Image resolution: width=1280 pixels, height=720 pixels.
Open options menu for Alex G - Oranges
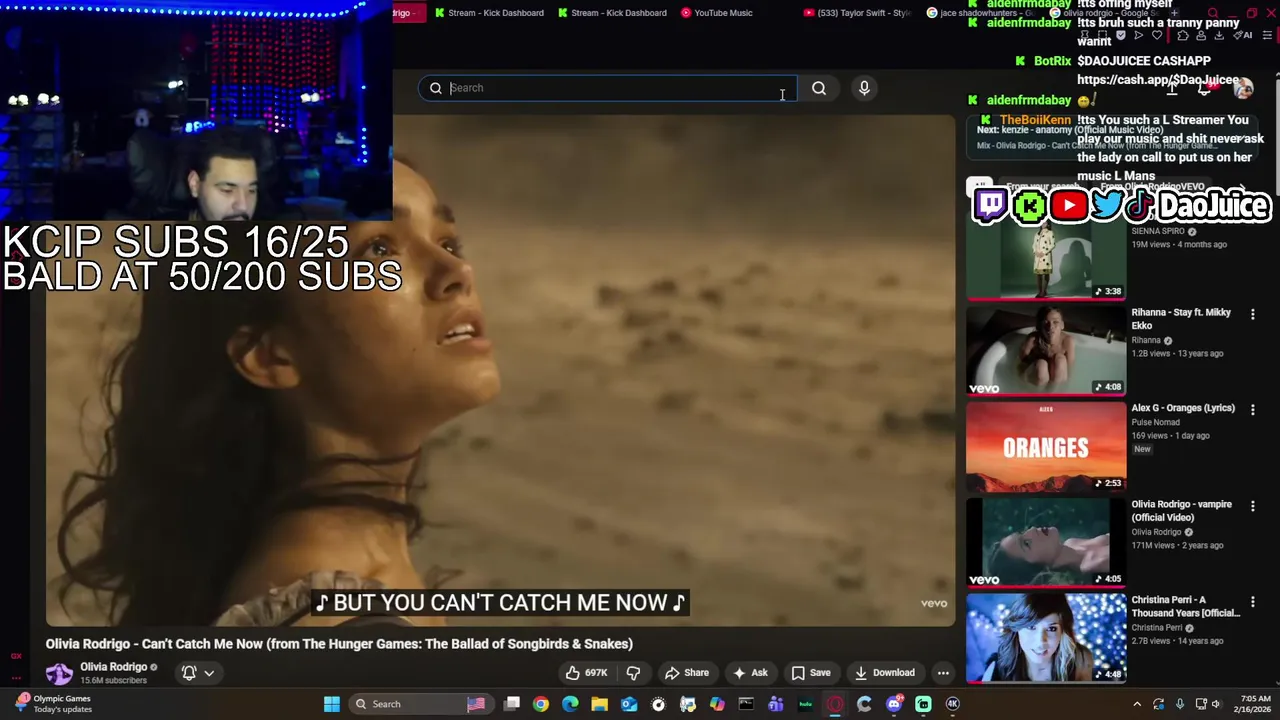click(1252, 410)
